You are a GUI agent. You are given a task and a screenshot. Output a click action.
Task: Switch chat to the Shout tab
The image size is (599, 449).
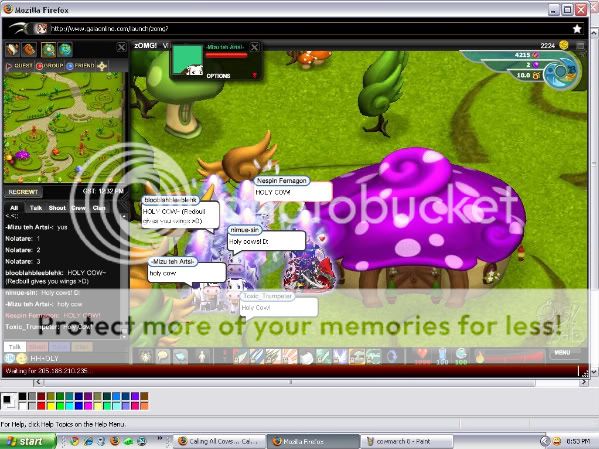point(57,208)
